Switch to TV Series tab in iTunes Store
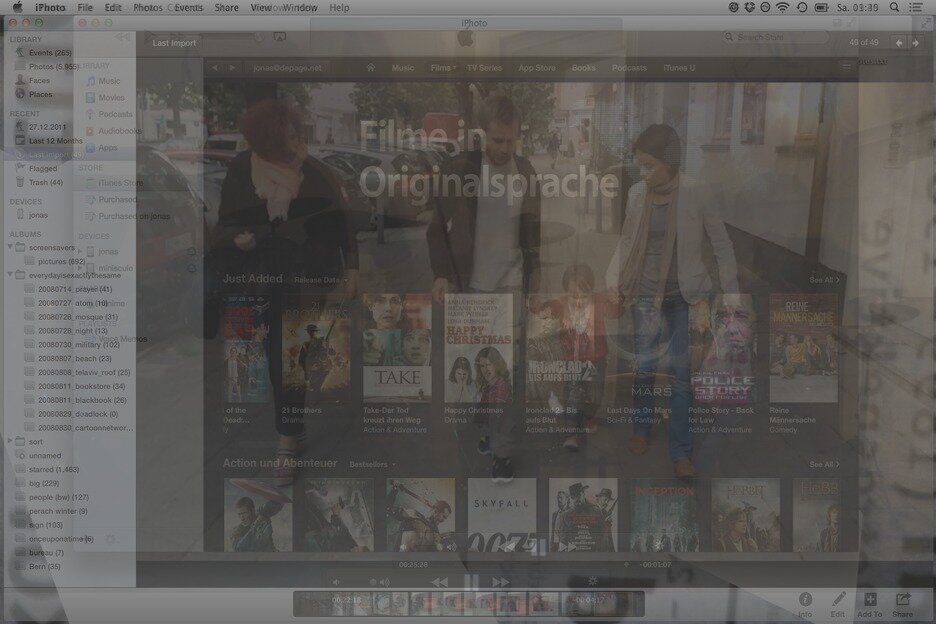 484,68
